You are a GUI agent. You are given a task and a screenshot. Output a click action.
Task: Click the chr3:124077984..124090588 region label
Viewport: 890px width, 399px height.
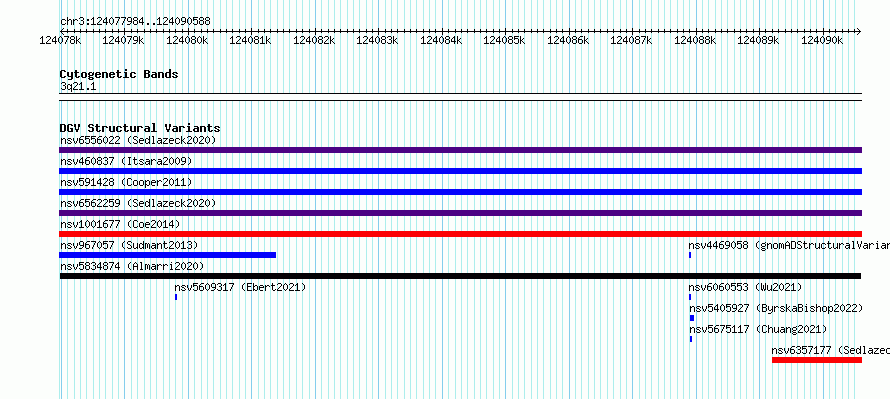point(135,22)
